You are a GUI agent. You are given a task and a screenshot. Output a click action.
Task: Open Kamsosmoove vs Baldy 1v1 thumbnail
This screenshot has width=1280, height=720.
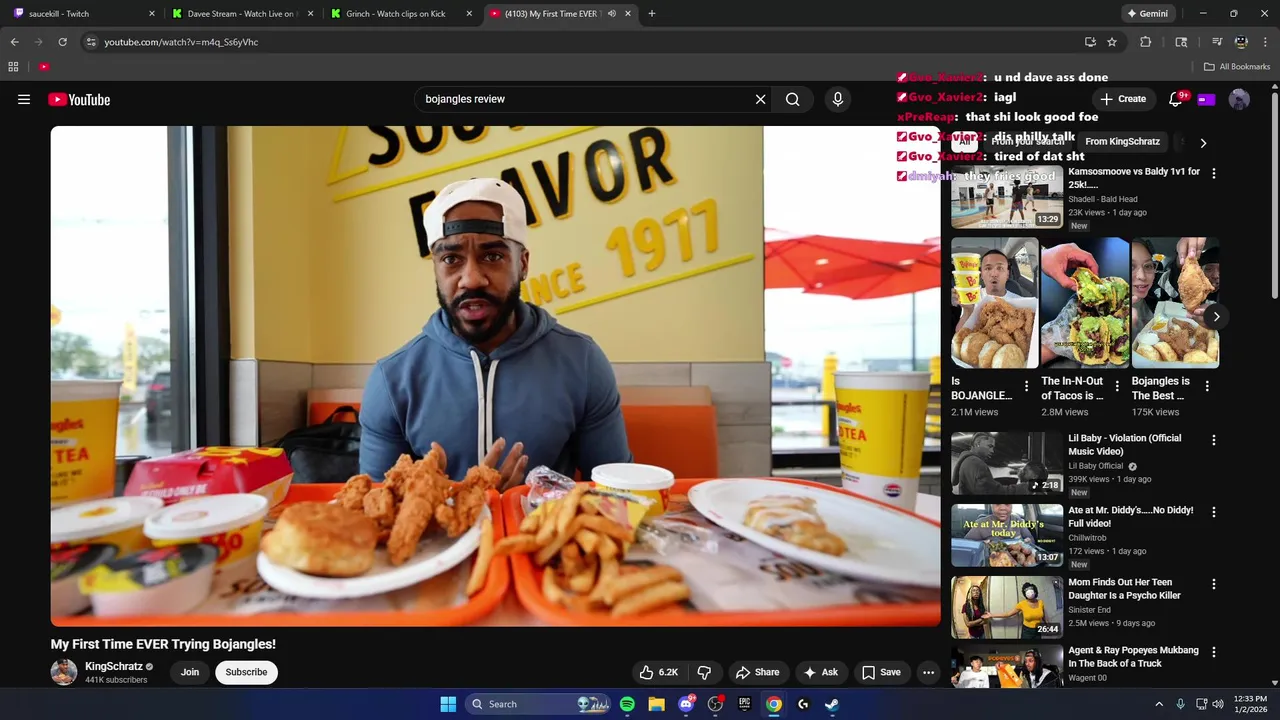tap(1007, 197)
